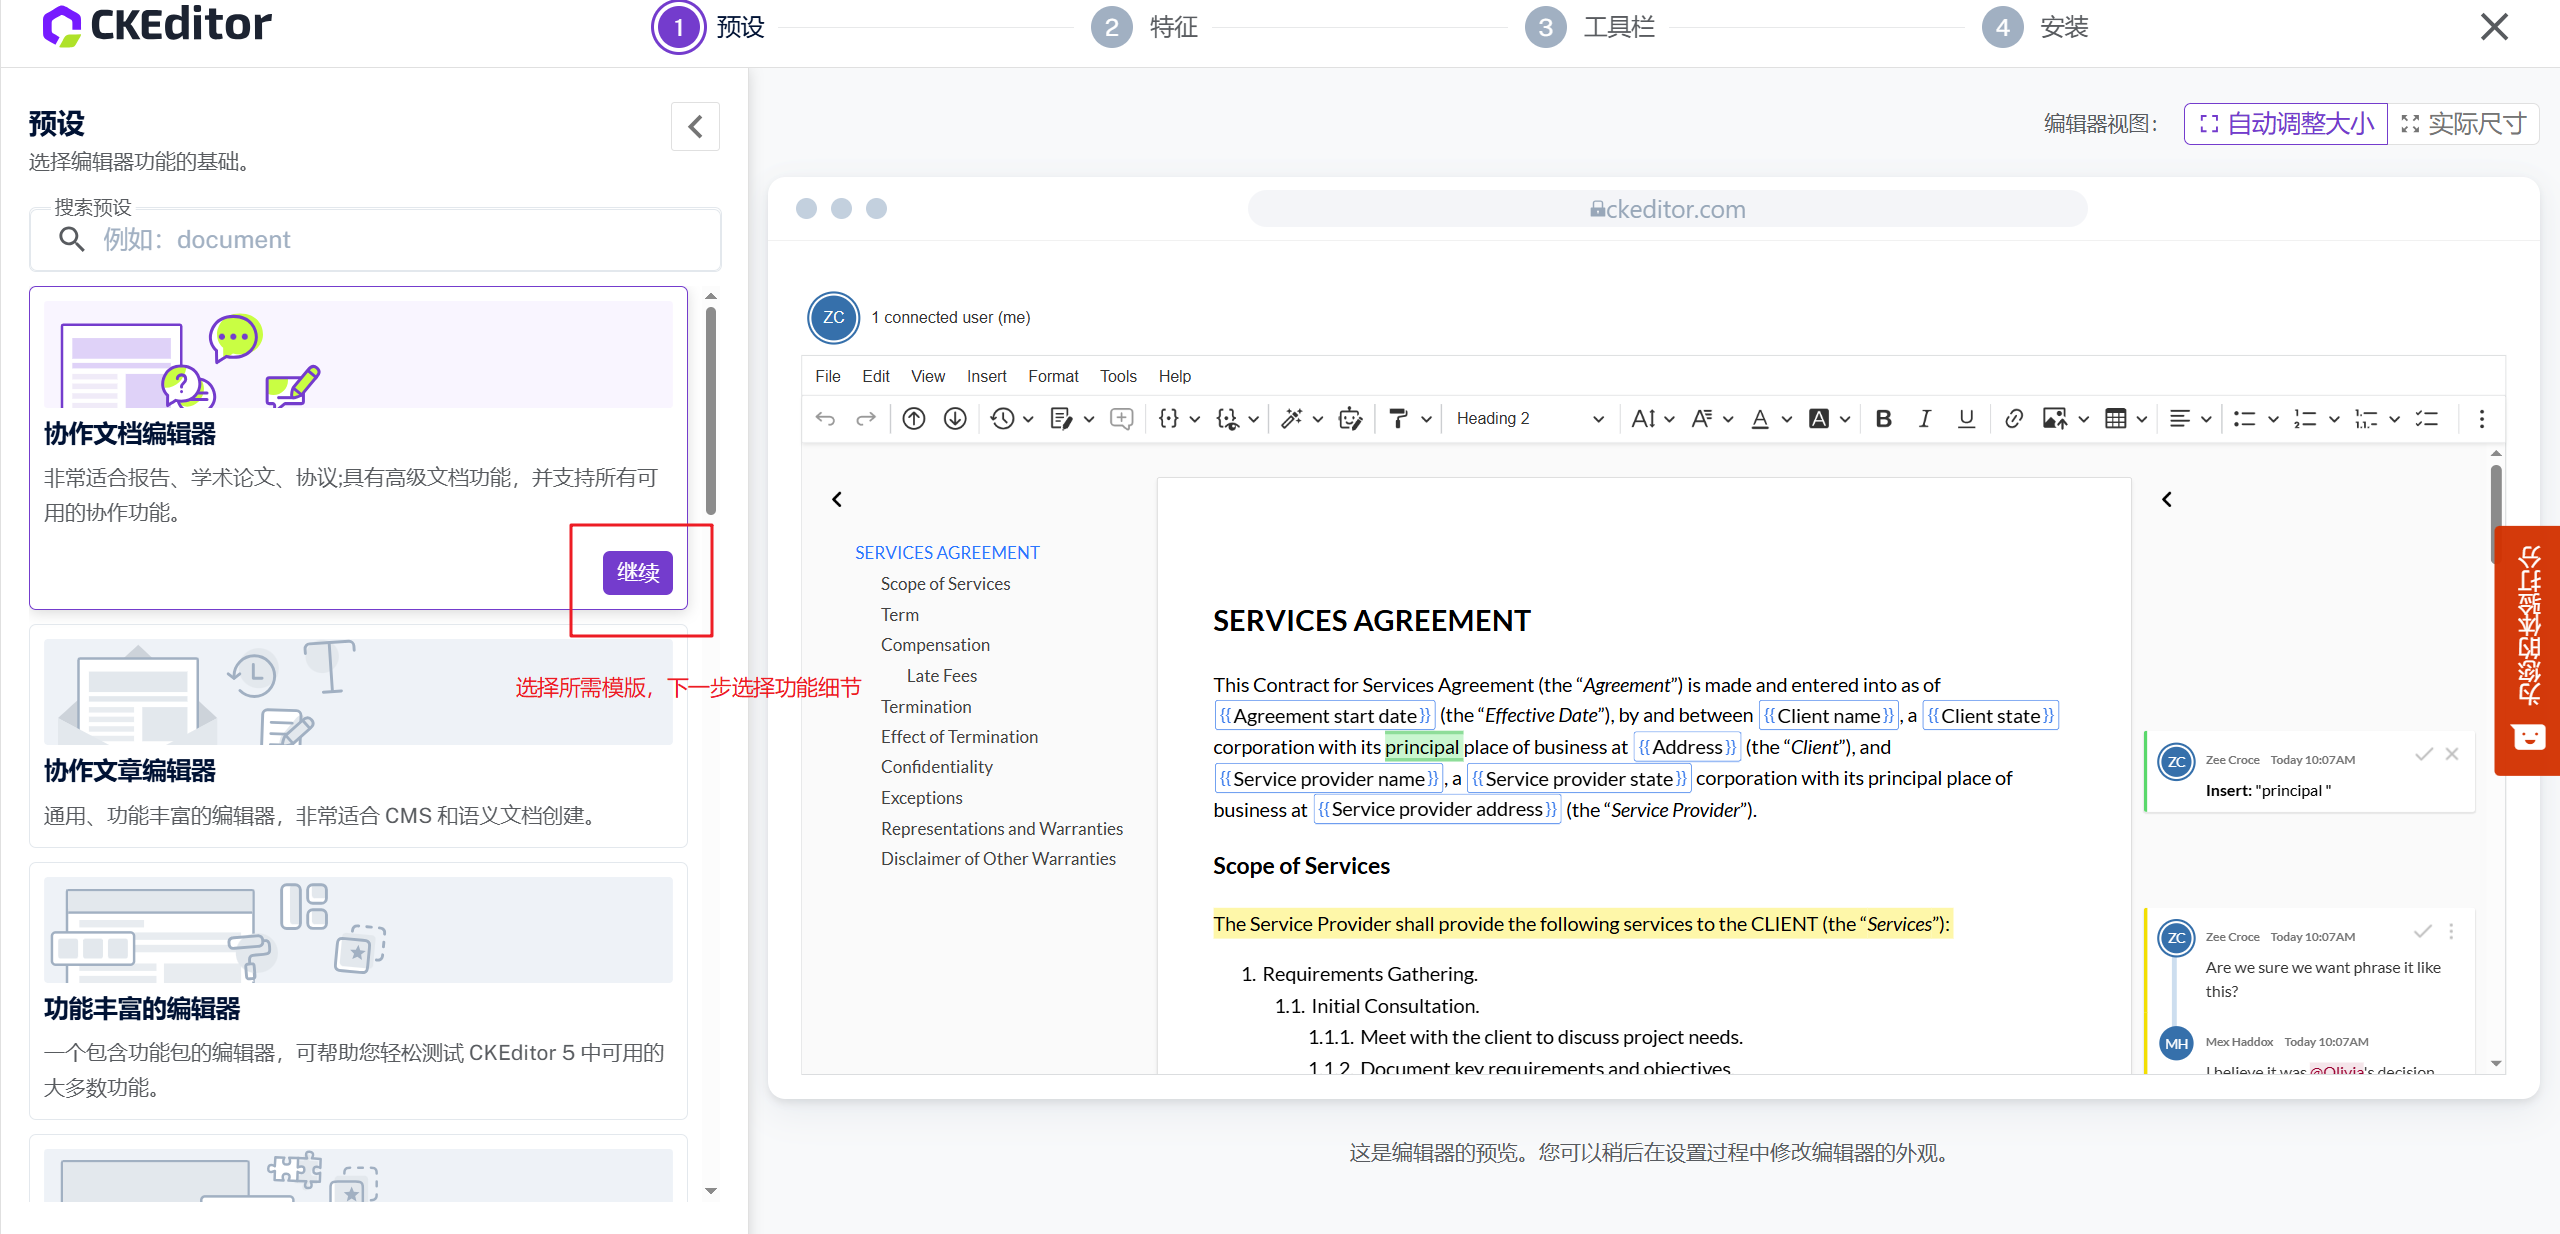Switch editor view to 实际尺寸

[2464, 124]
